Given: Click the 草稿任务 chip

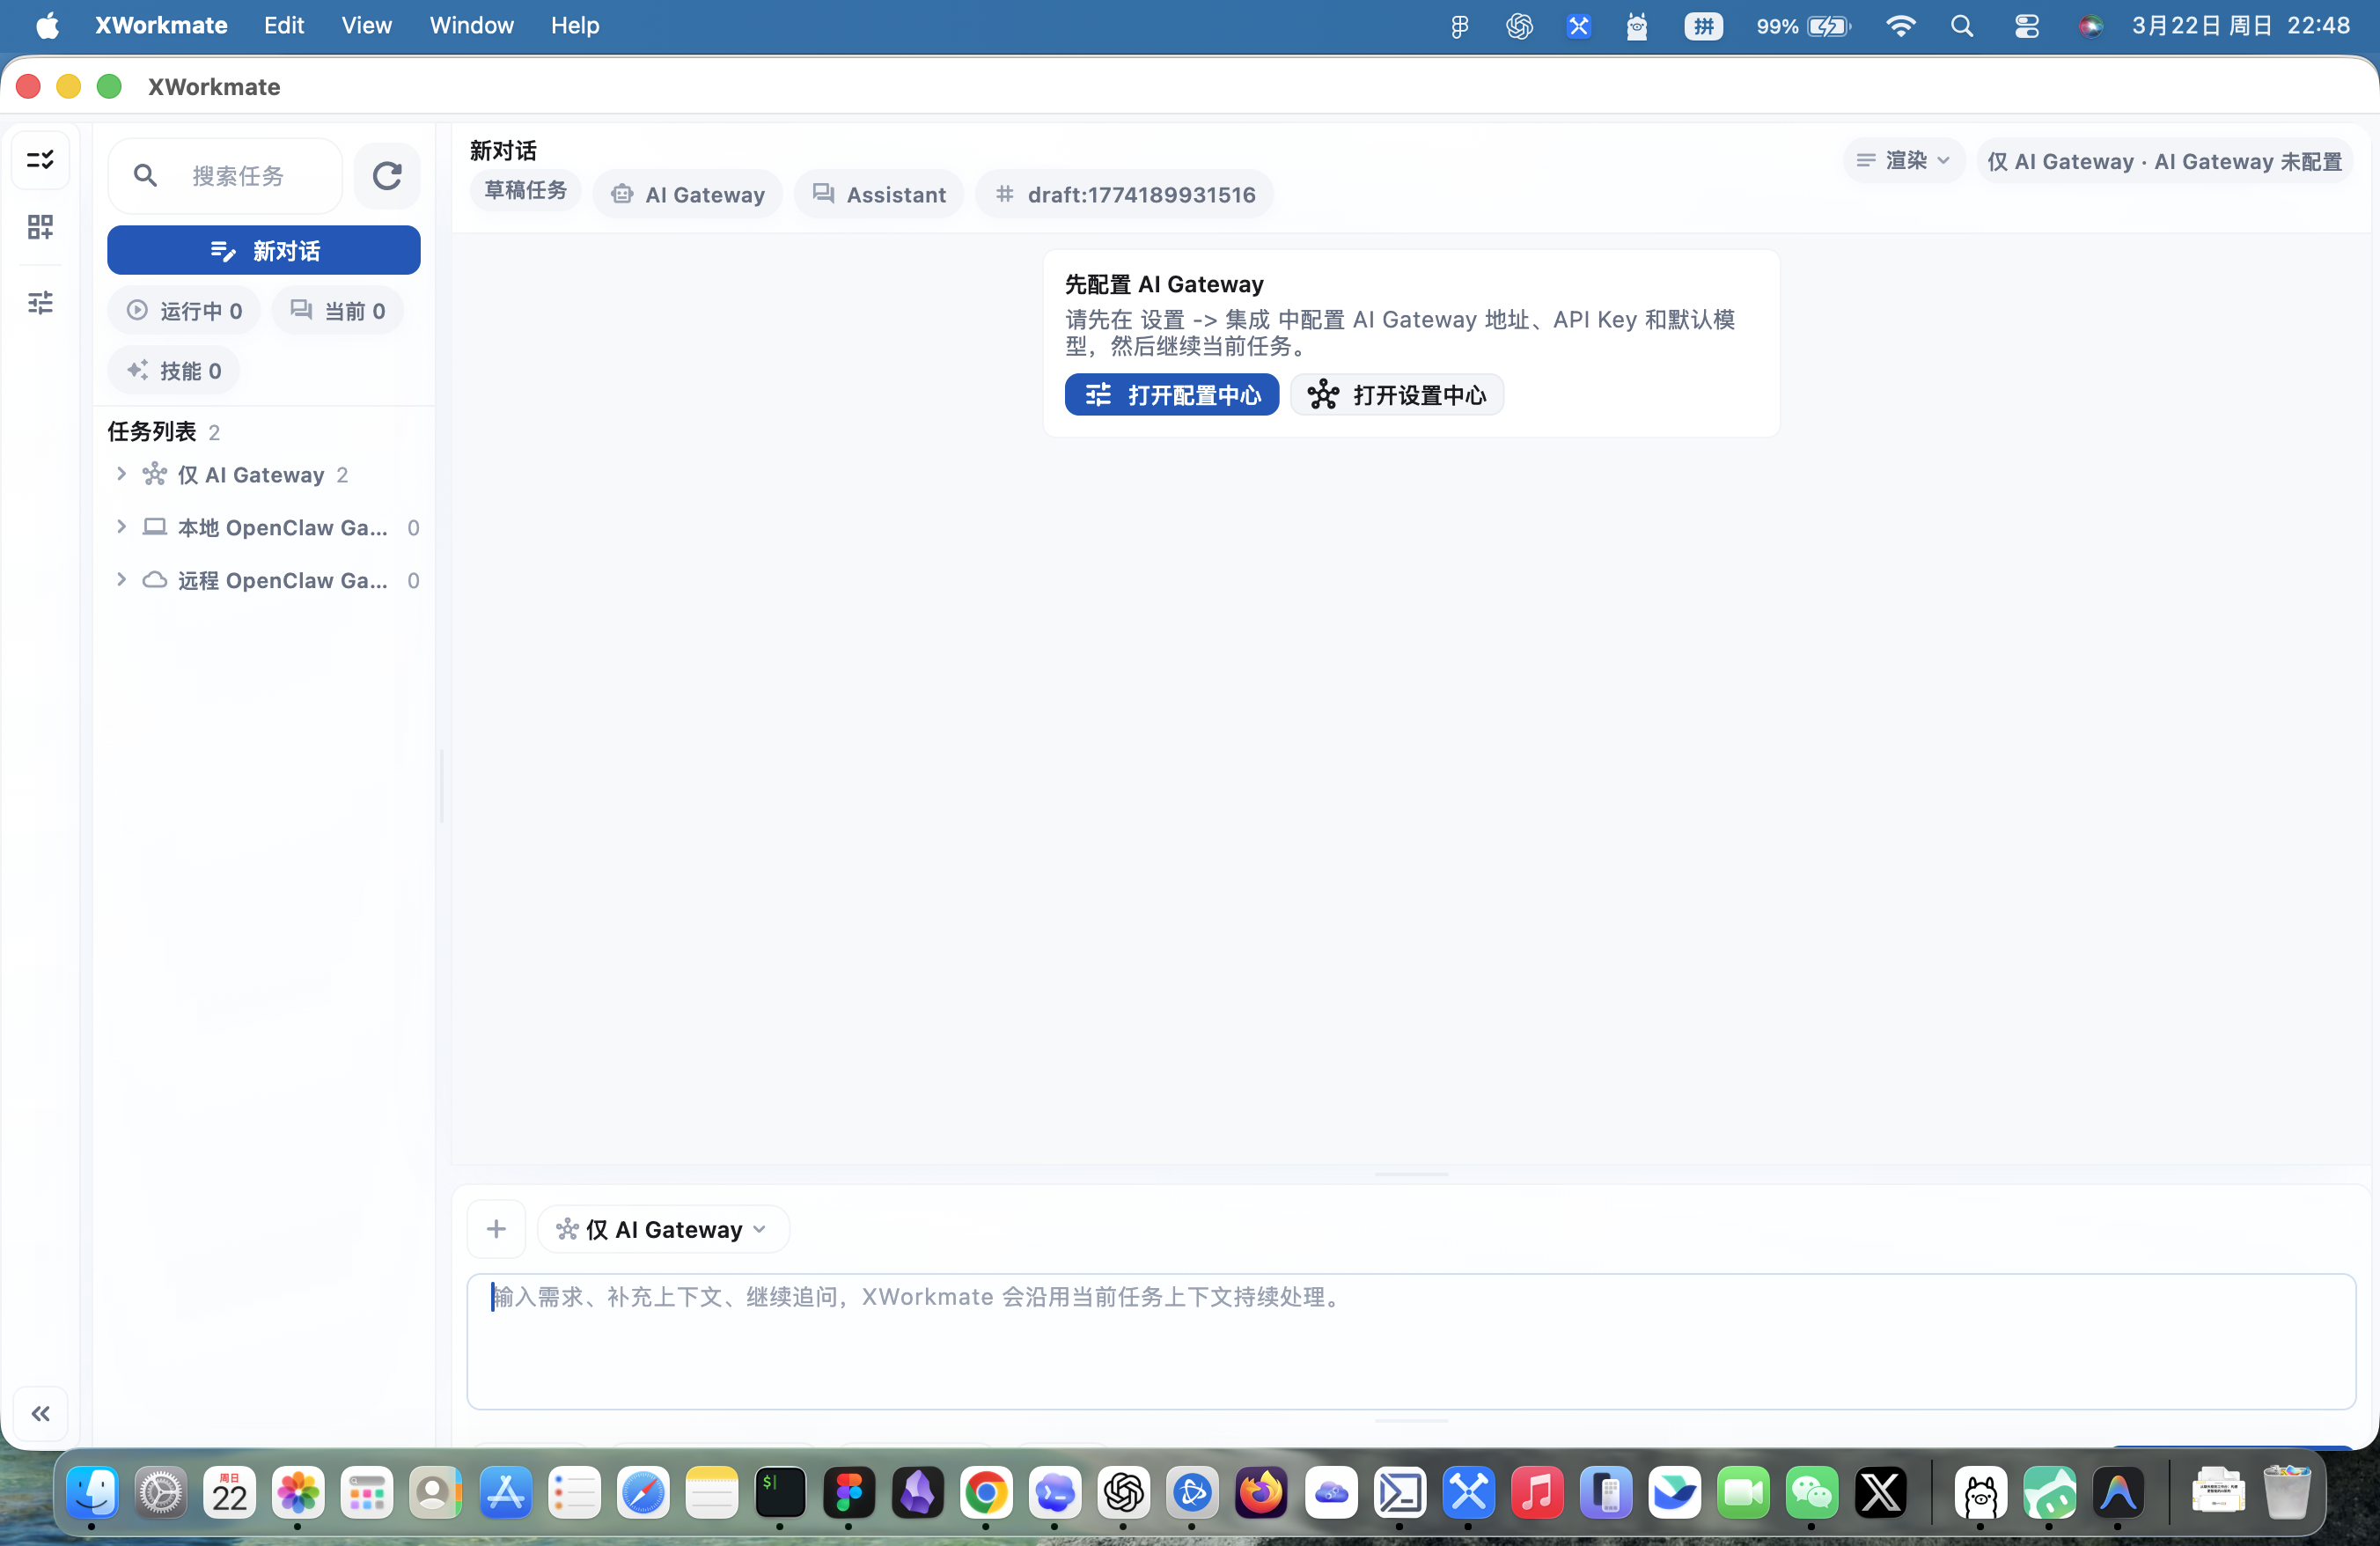Looking at the screenshot, I should [x=526, y=191].
